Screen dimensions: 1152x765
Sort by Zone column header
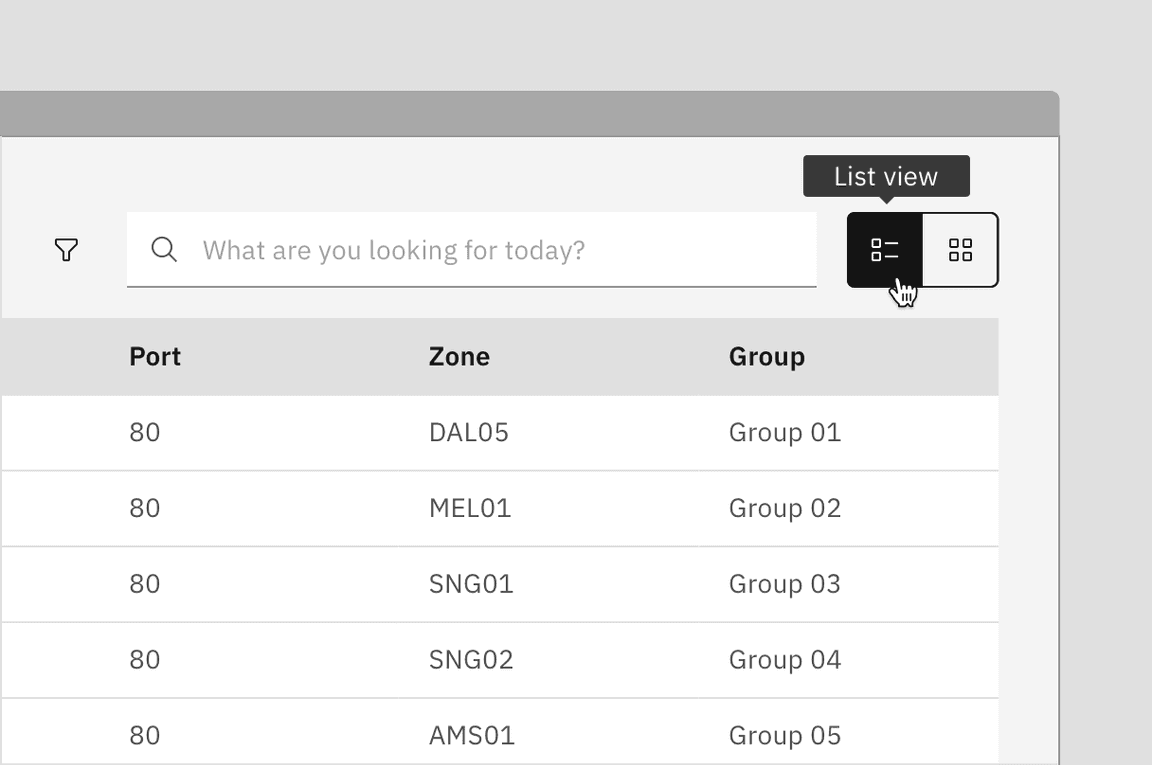point(459,357)
